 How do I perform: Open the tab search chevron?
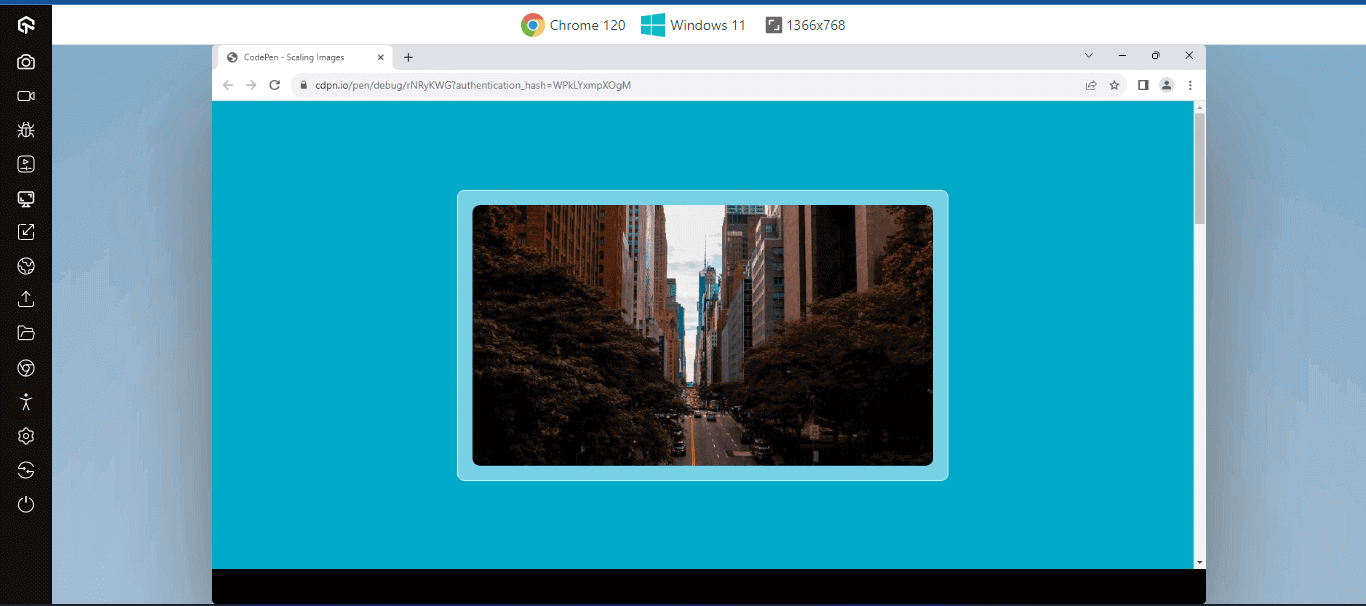[1088, 56]
